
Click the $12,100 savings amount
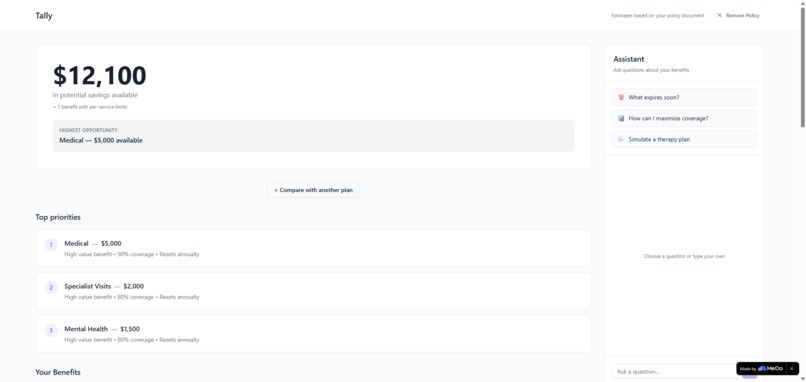(100, 76)
